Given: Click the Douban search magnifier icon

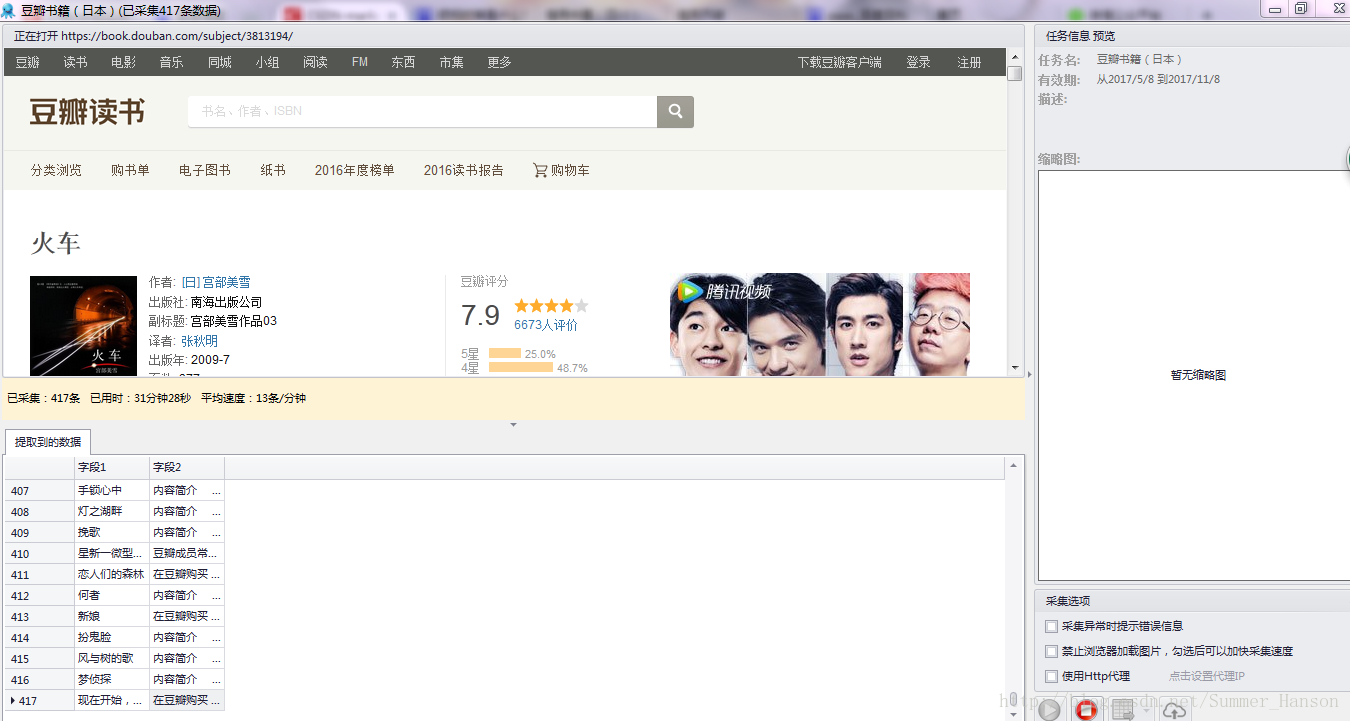Looking at the screenshot, I should 675,112.
